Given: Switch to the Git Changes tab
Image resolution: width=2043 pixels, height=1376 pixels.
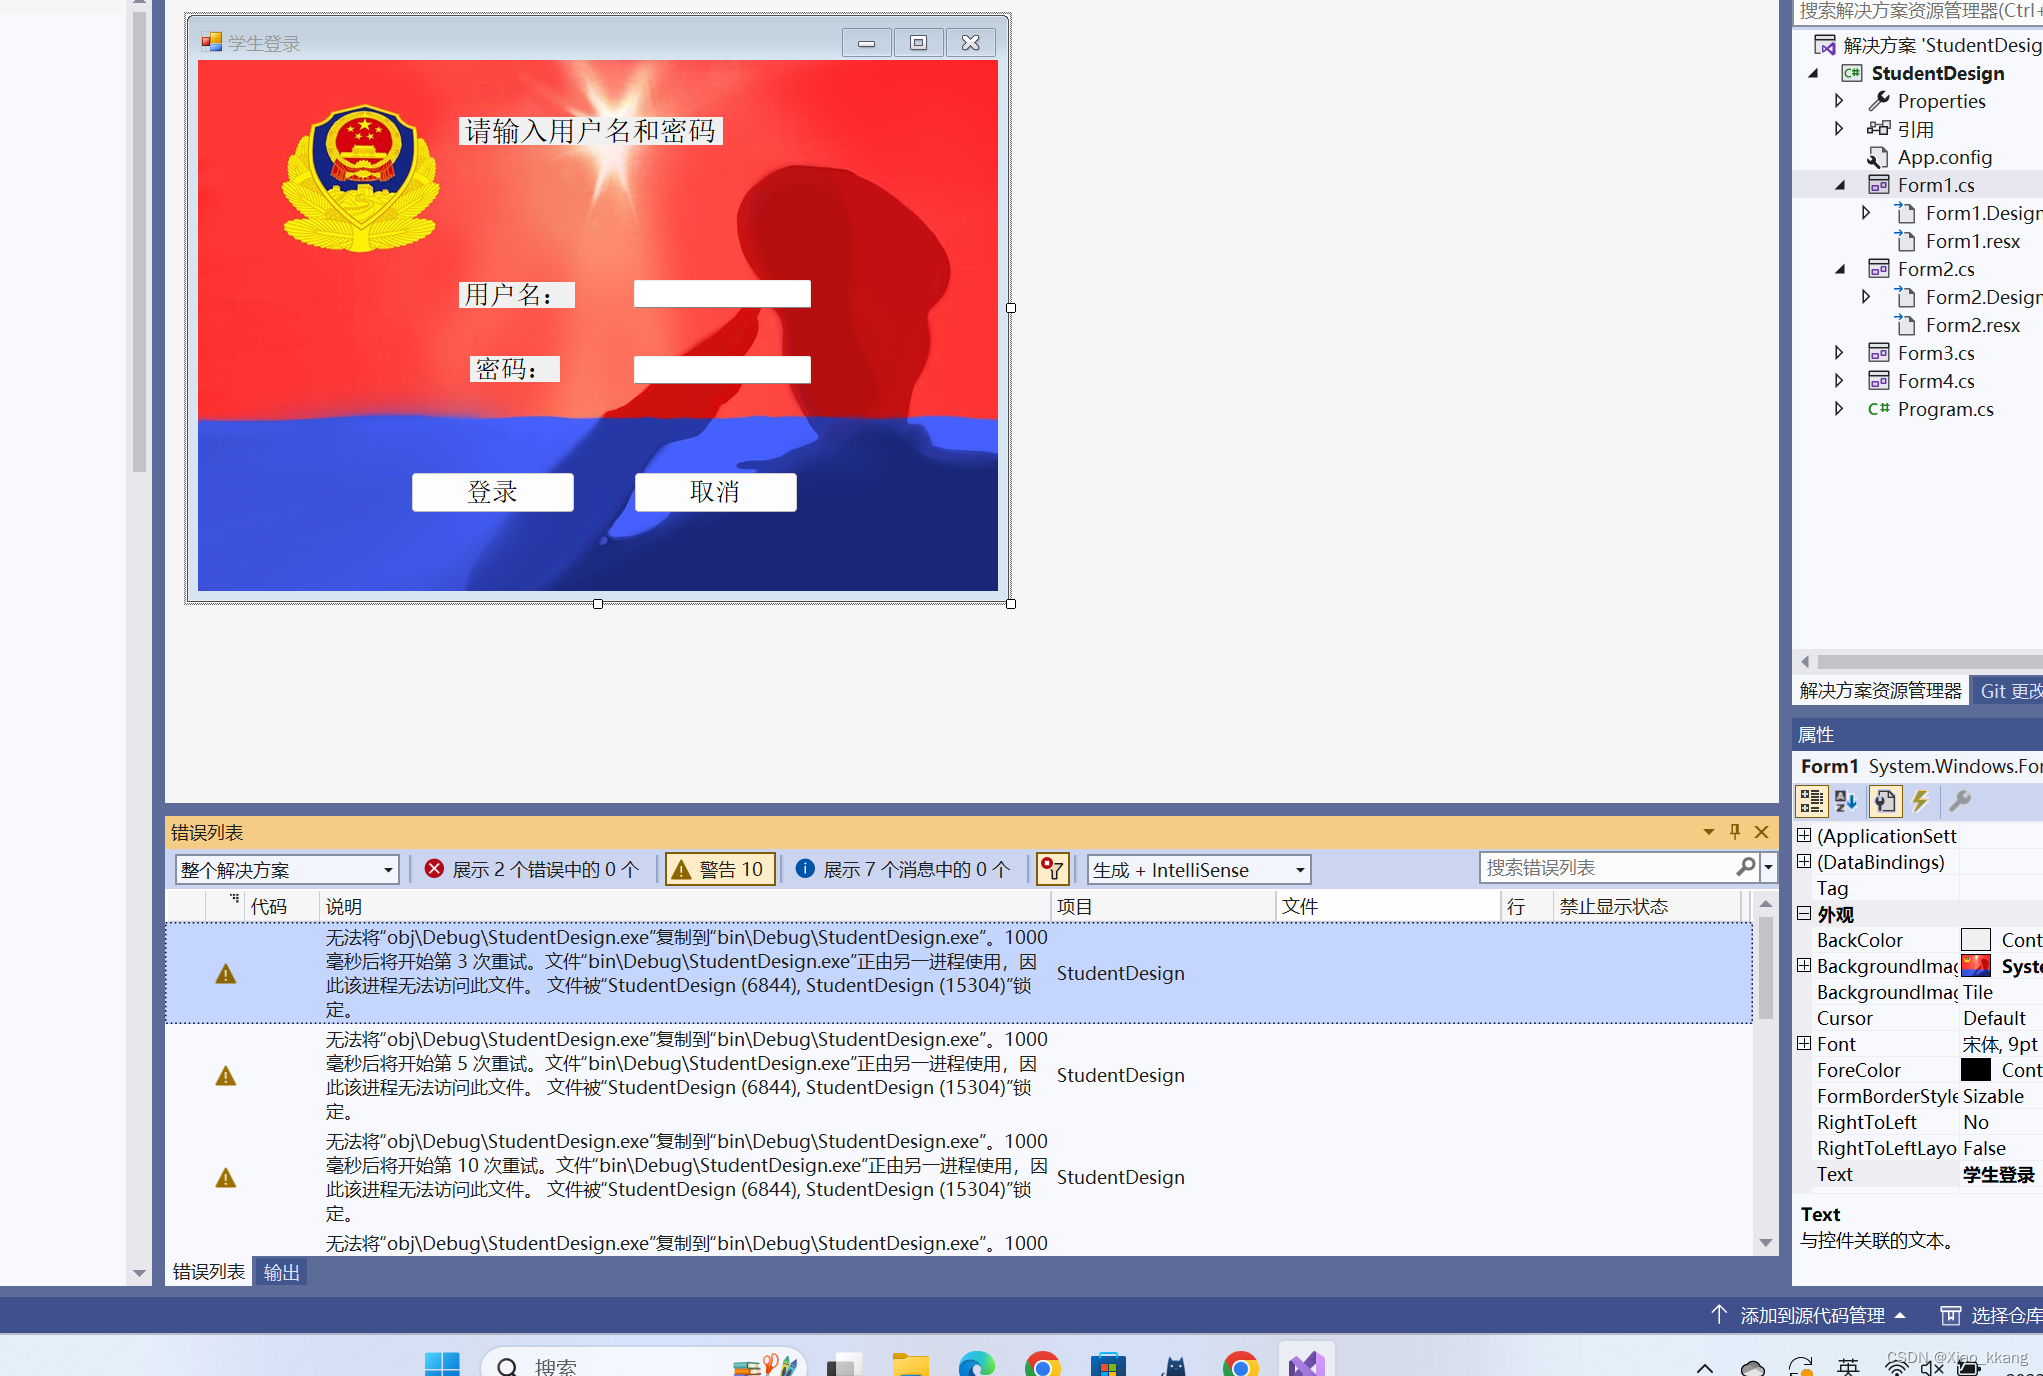Looking at the screenshot, I should (x=2009, y=691).
